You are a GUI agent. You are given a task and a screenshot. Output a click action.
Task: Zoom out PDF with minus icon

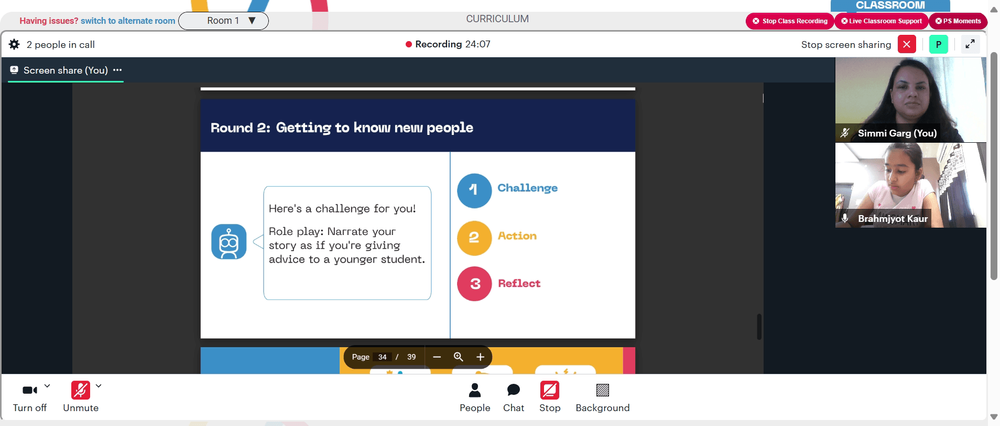tap(437, 357)
